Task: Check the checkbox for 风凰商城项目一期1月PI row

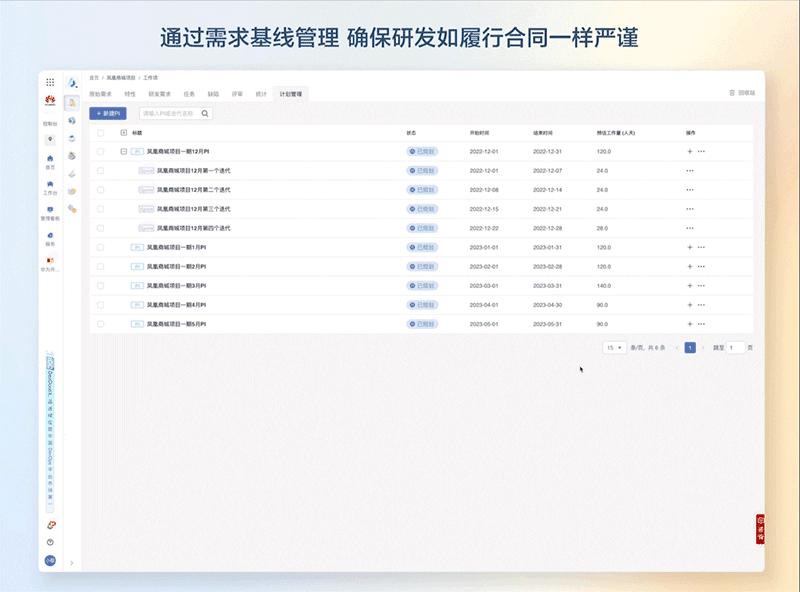Action: point(98,247)
